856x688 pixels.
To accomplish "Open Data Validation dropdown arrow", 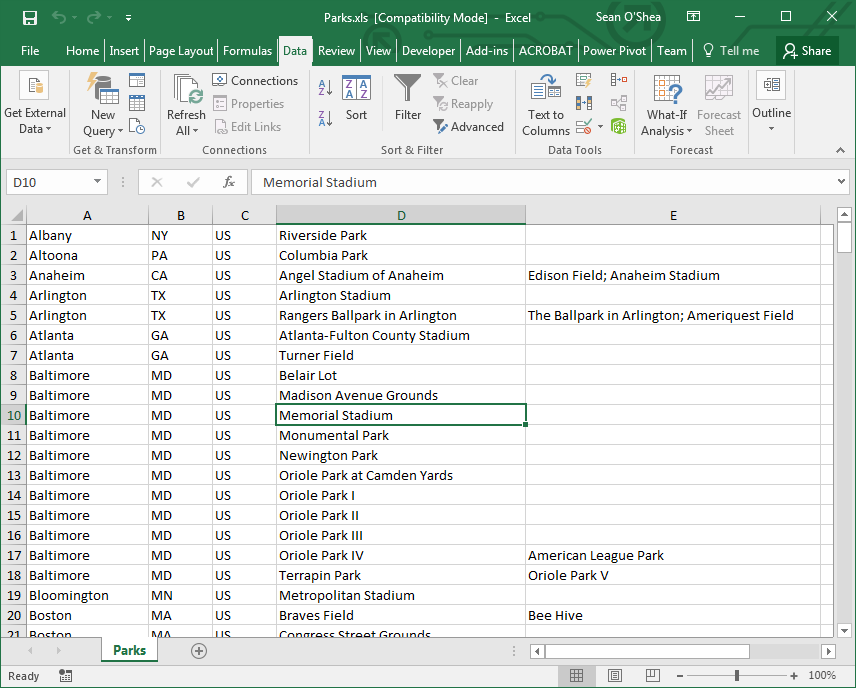I will pos(601,127).
